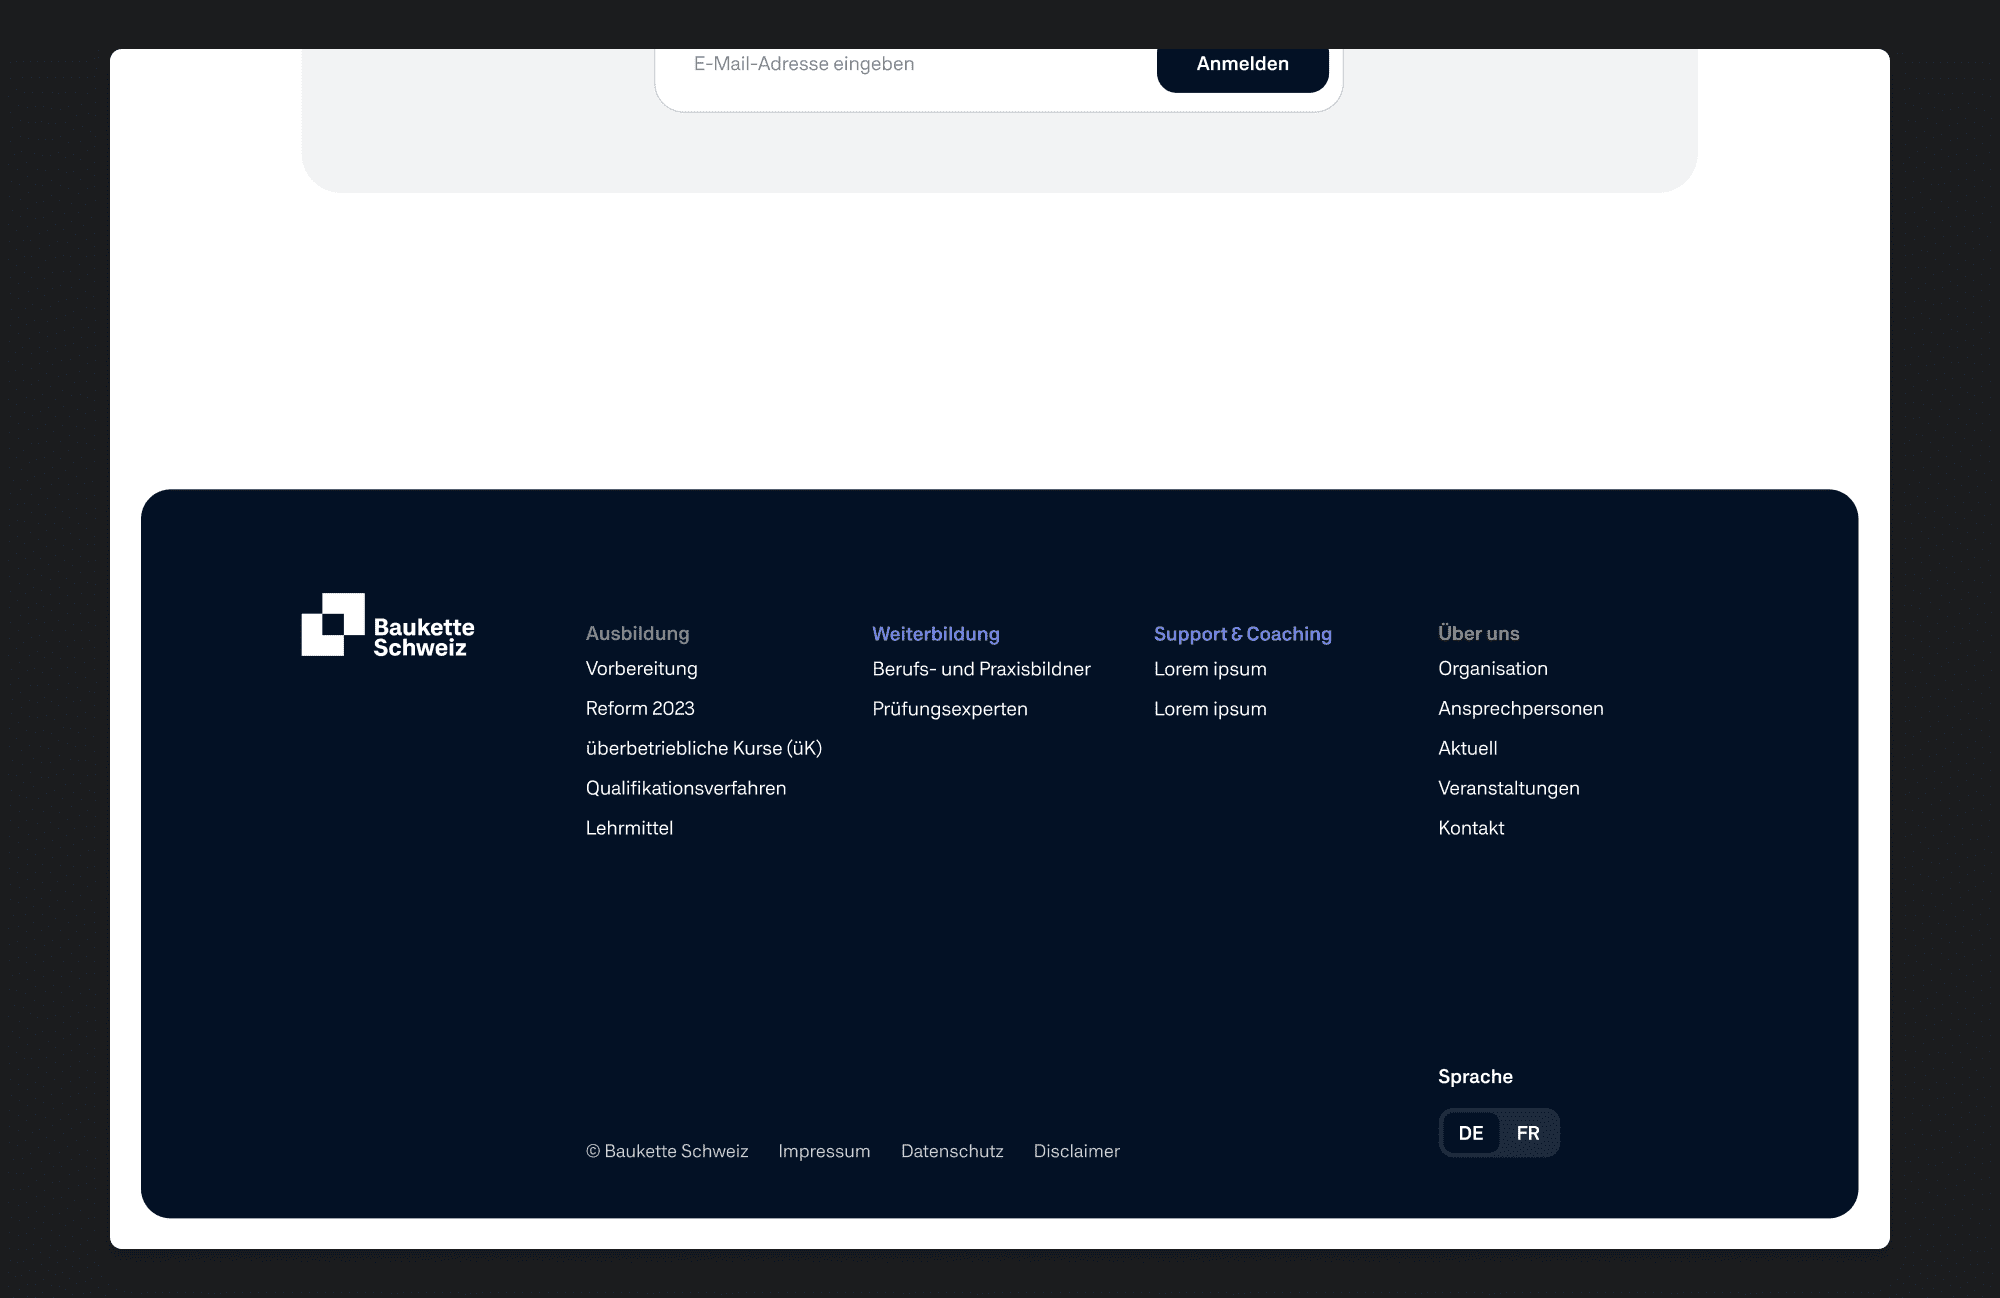Open the Kontakt link
This screenshot has width=2000, height=1298.
click(x=1471, y=828)
